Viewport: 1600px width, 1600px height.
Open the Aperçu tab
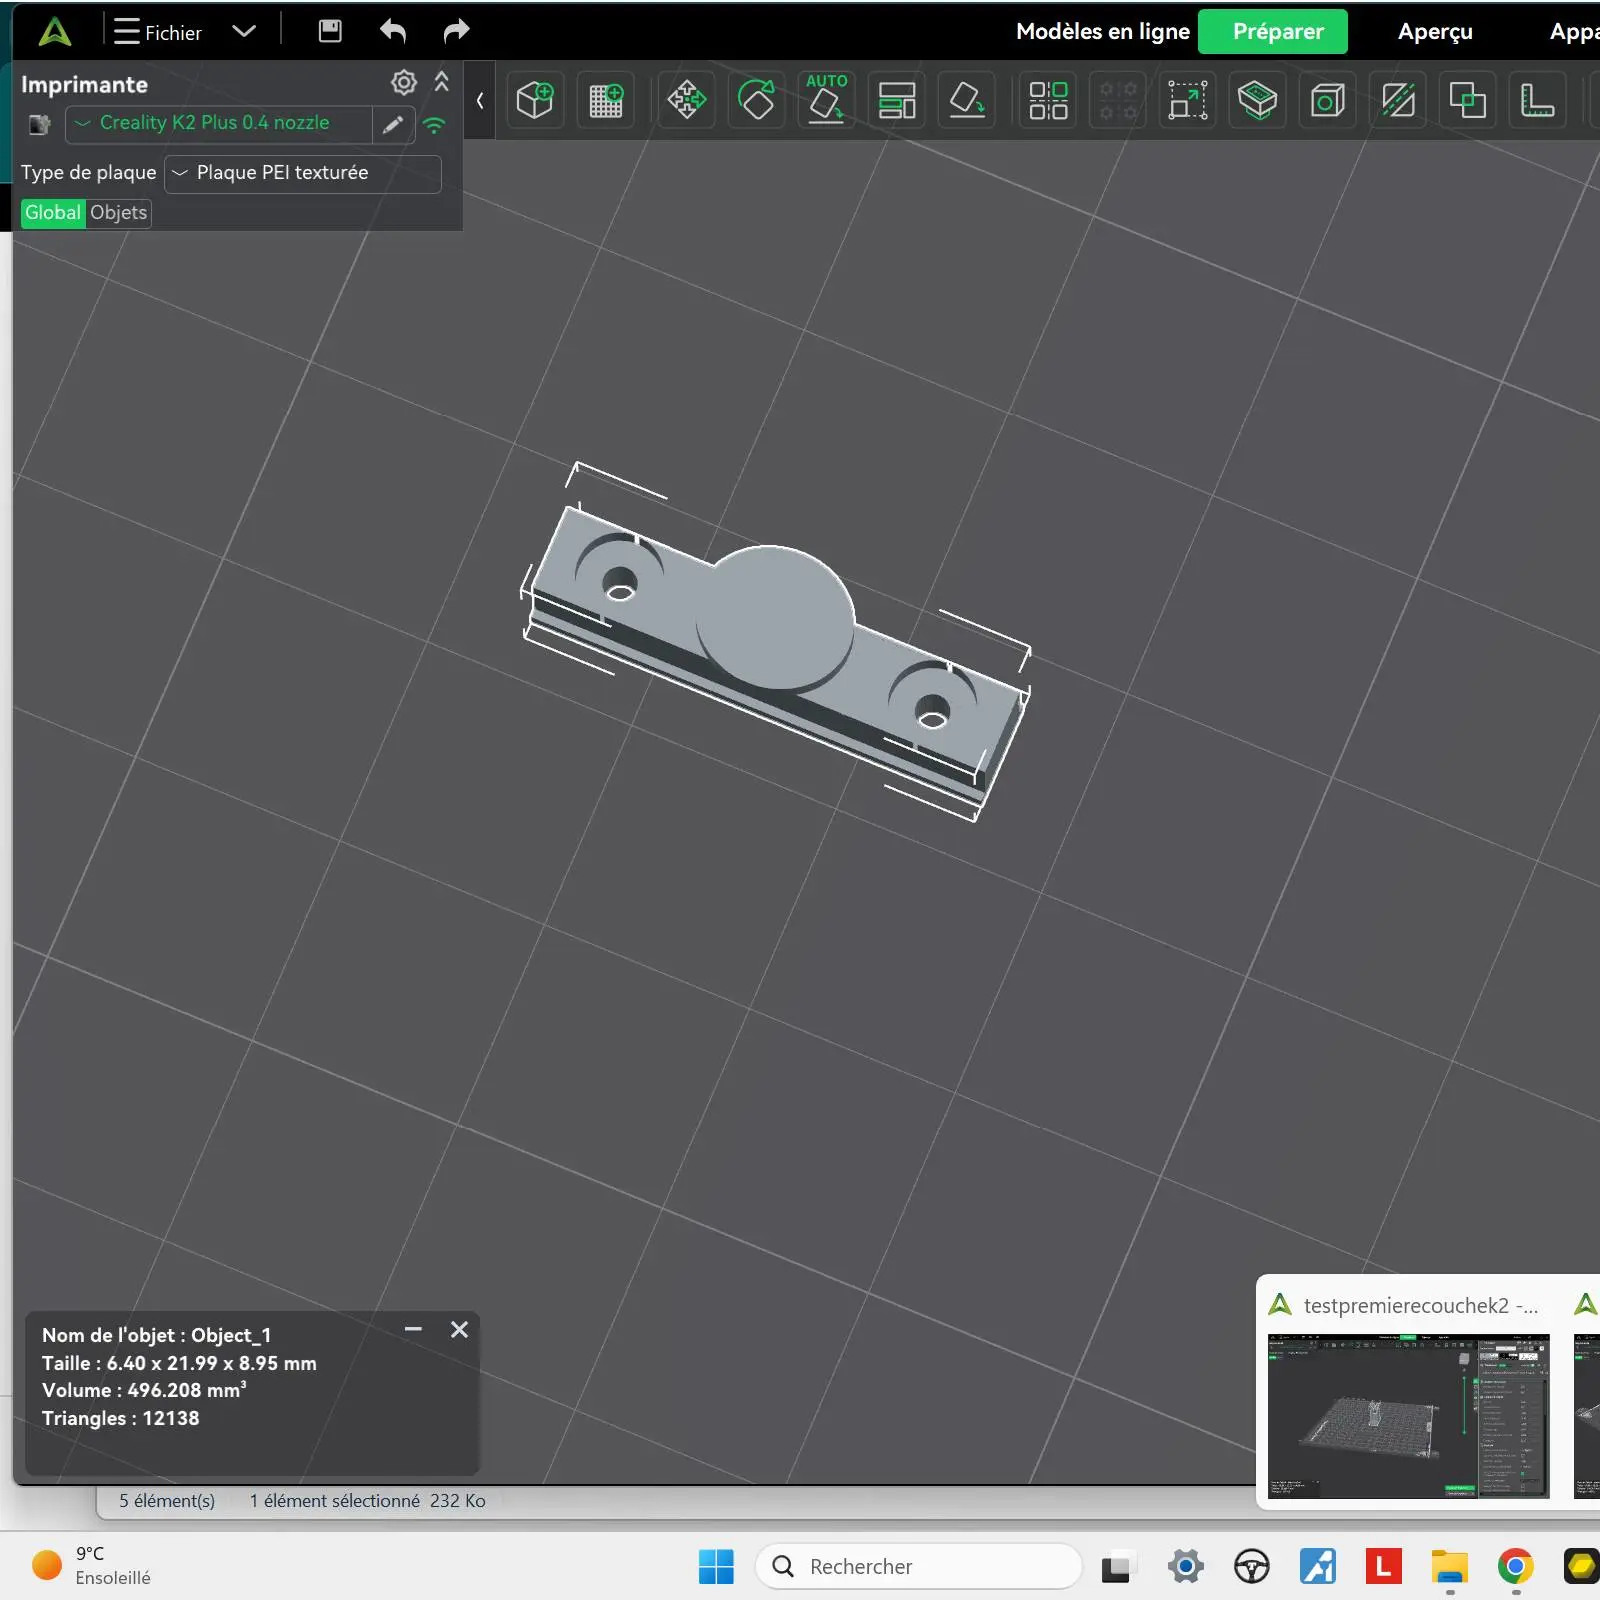tap(1434, 32)
